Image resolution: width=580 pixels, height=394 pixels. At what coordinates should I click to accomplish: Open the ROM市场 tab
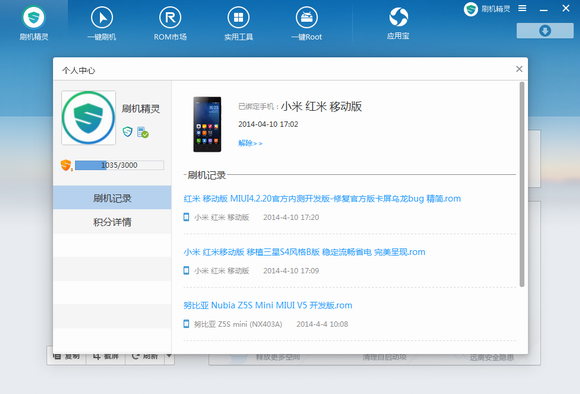[170, 23]
